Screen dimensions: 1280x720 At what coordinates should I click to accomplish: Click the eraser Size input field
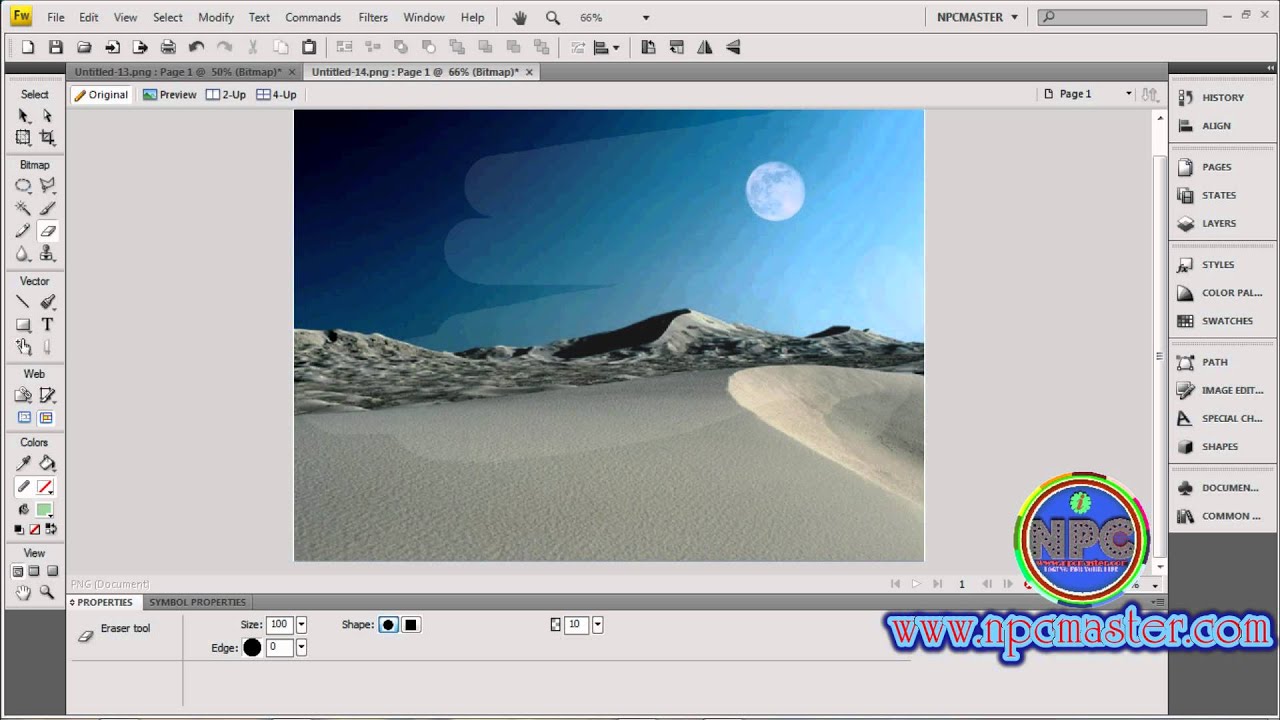coord(279,625)
